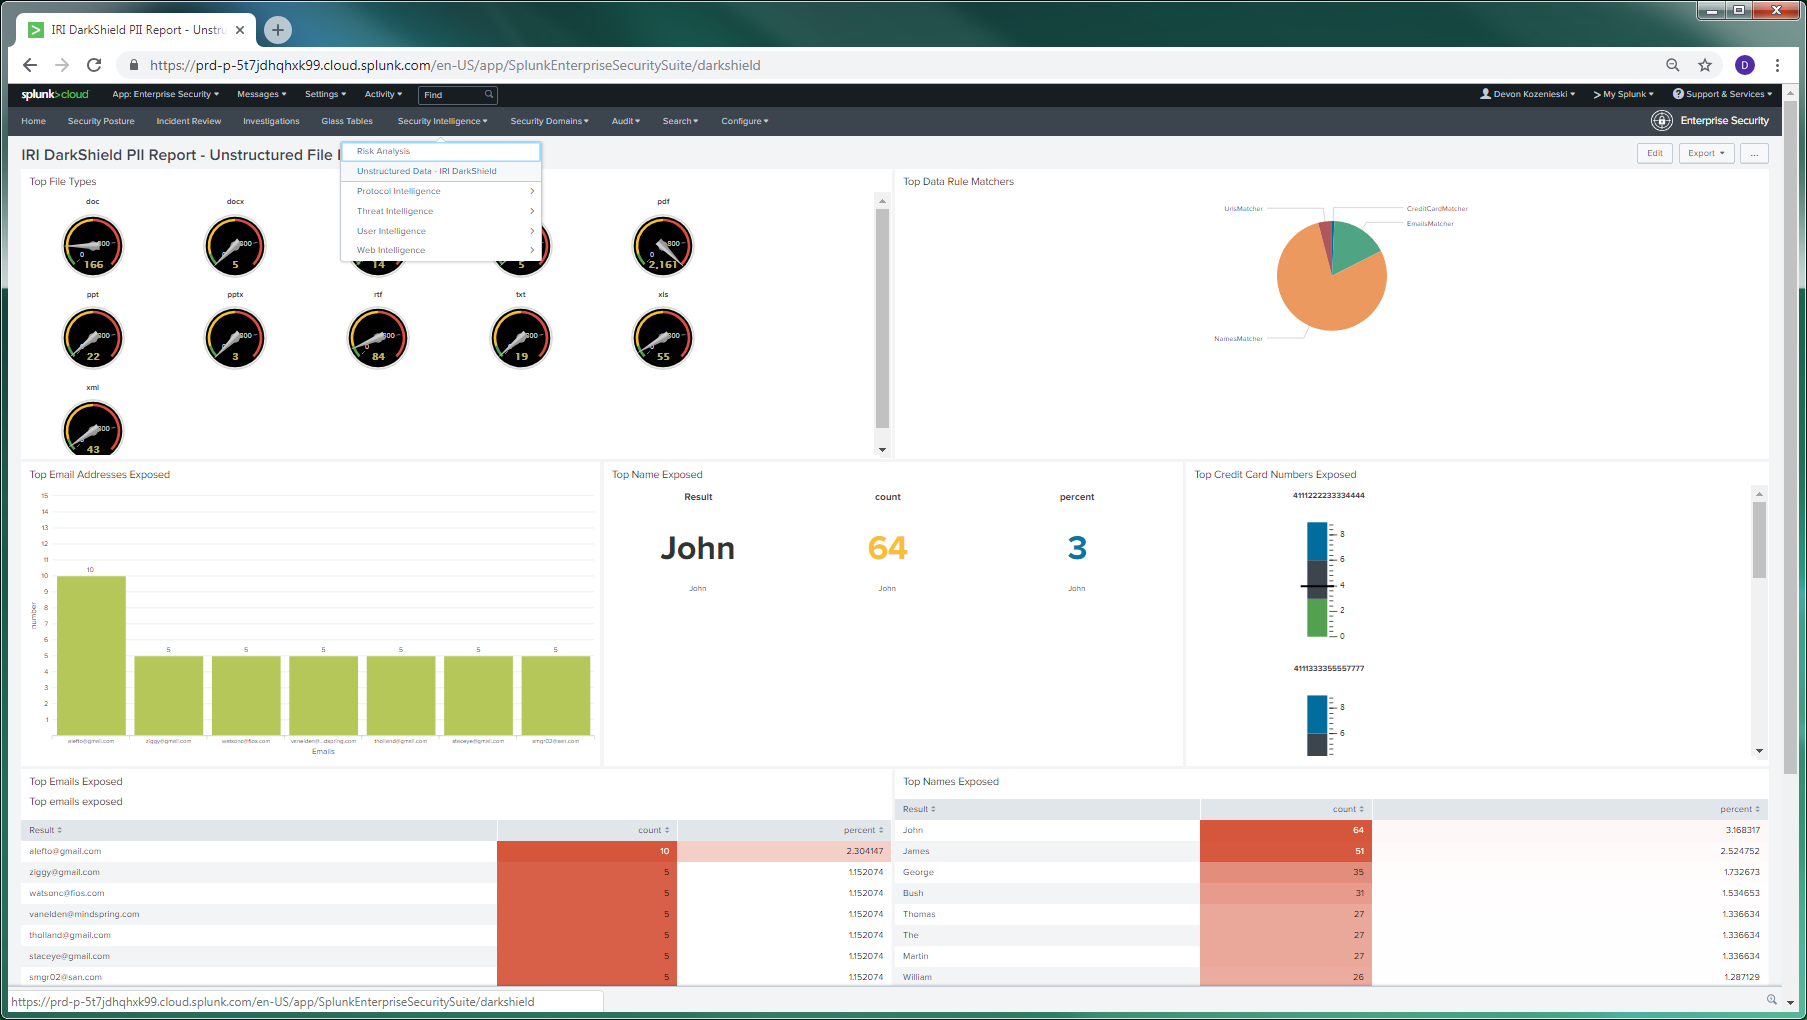Image resolution: width=1807 pixels, height=1020 pixels.
Task: Open the Configure nav dropdown
Action: pyautogui.click(x=745, y=121)
